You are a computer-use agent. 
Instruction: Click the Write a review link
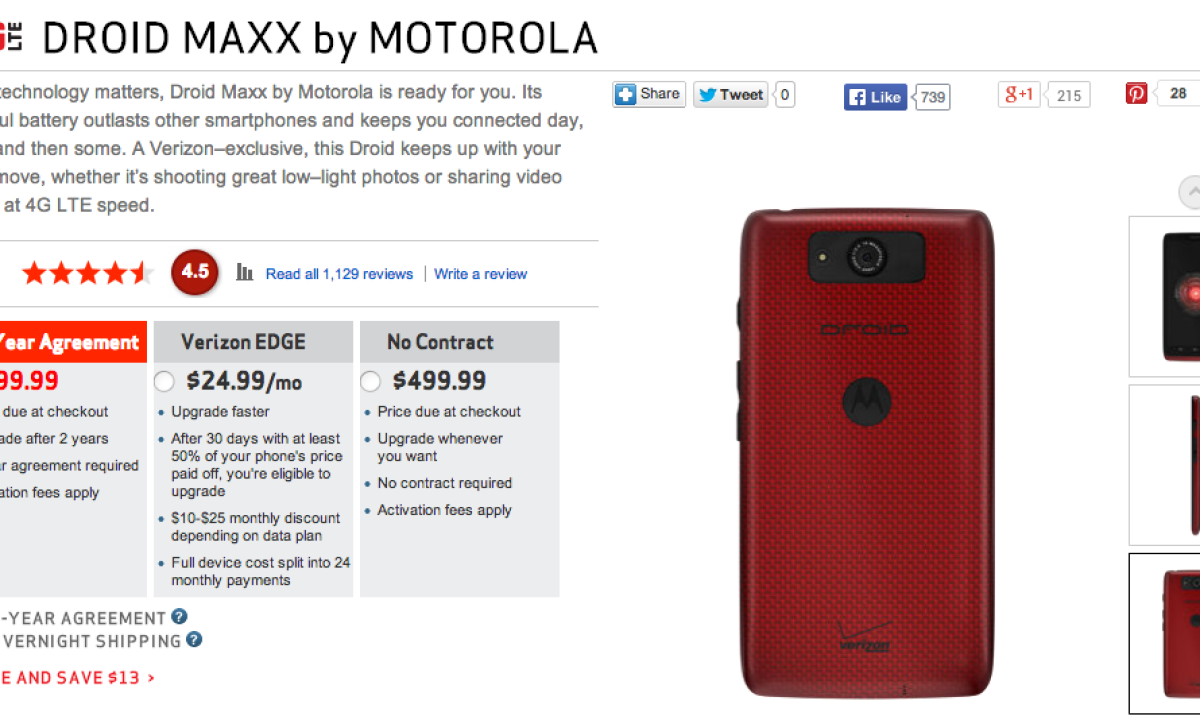point(480,274)
